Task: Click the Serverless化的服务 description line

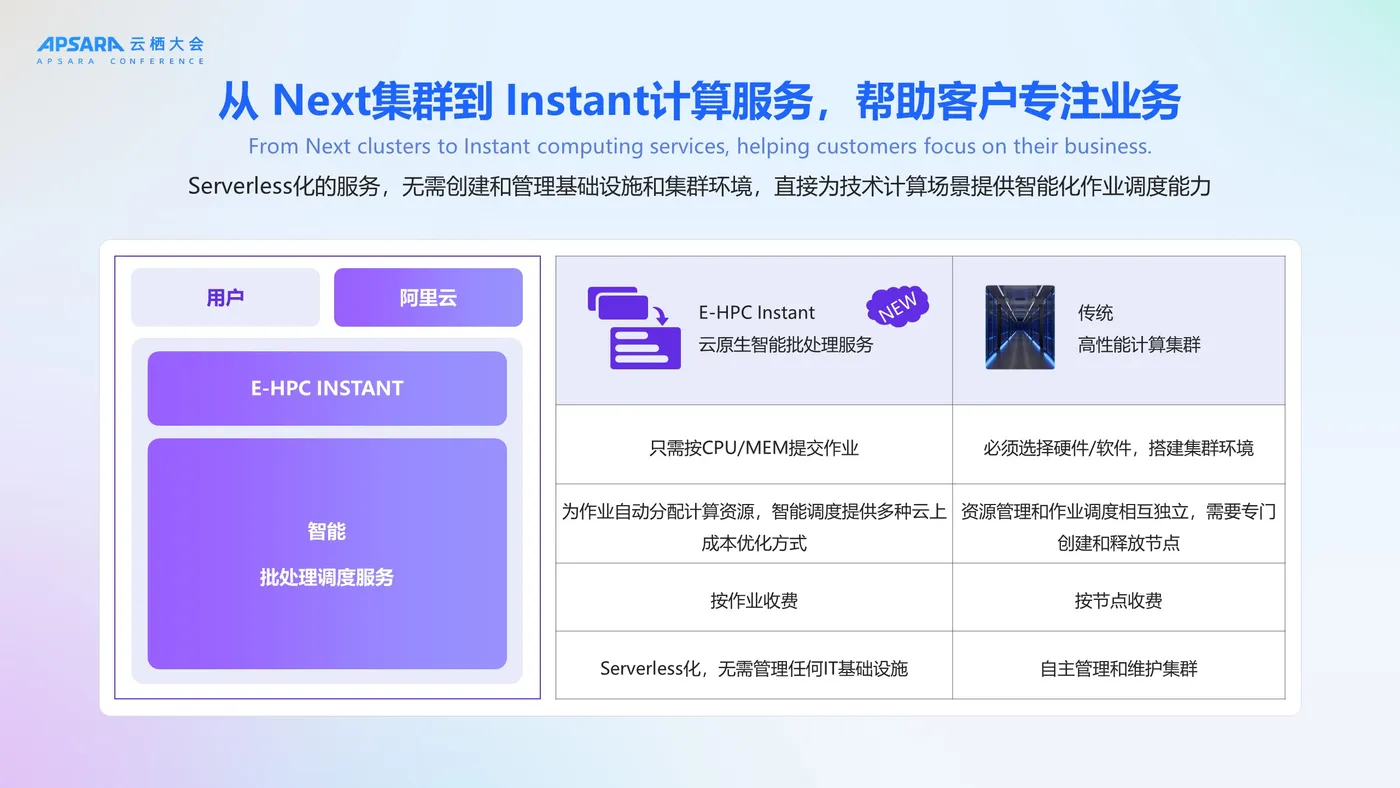Action: coord(699,186)
